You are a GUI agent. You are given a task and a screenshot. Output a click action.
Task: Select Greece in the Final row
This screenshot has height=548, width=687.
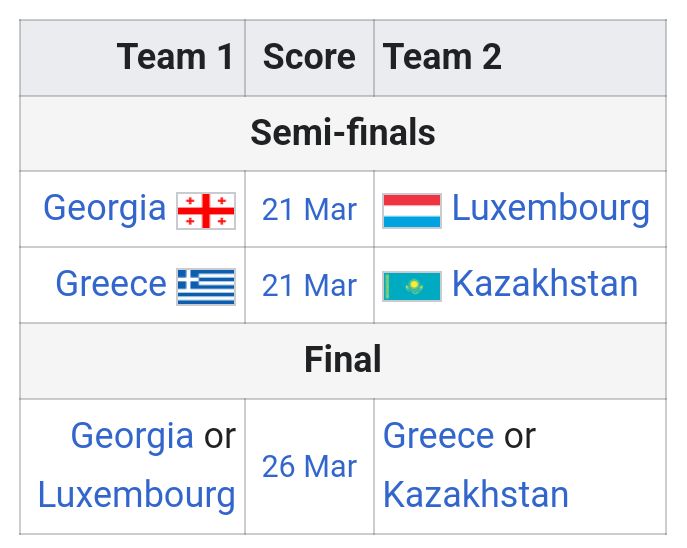click(x=439, y=436)
